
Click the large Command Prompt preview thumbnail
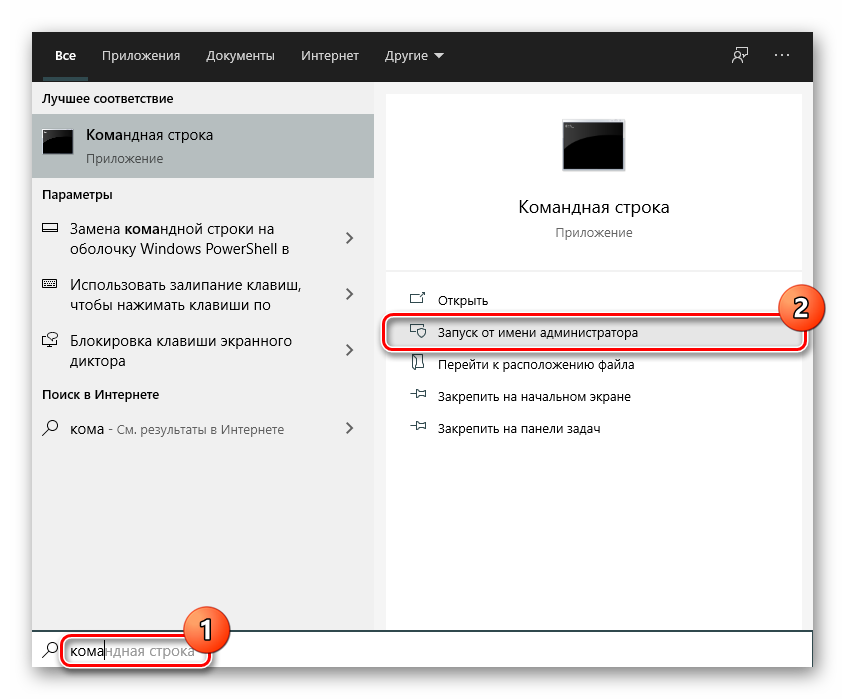(593, 145)
